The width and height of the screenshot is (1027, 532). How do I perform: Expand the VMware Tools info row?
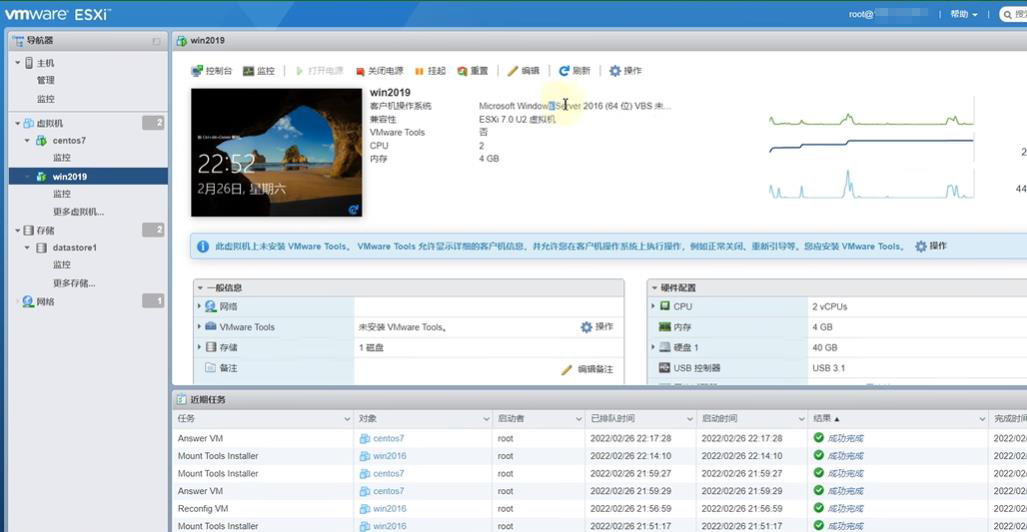pos(199,327)
